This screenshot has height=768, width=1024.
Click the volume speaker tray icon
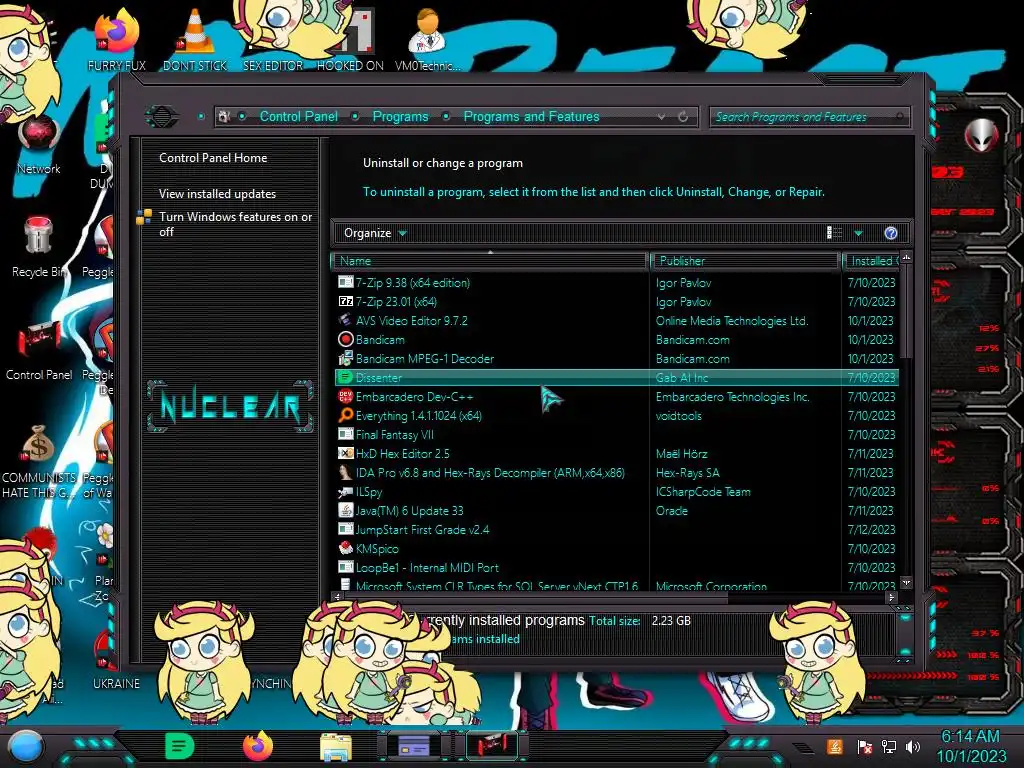coord(913,746)
